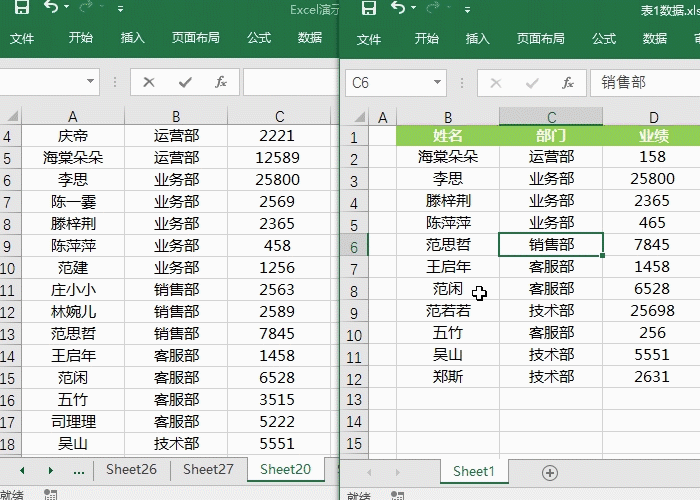Expand Customize Quick Access Toolbar in right window
Image resolution: width=700 pixels, height=500 pixels.
pos(468,10)
